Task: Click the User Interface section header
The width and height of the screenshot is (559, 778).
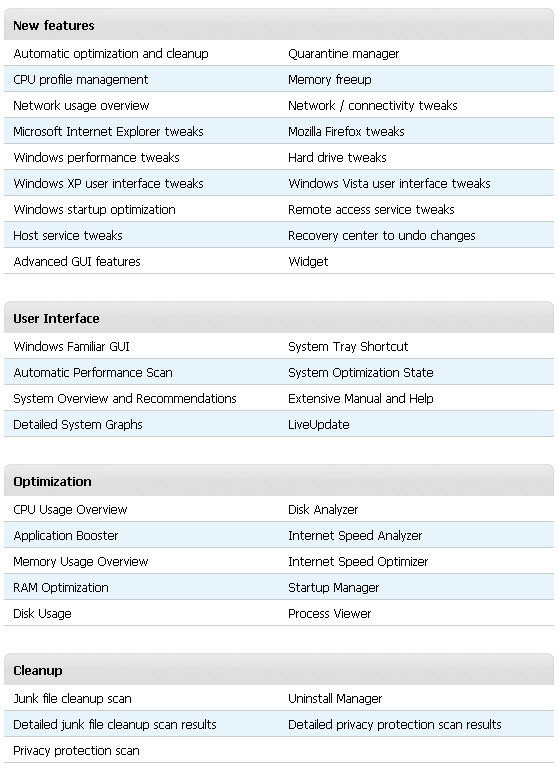Action: [x=56, y=319]
